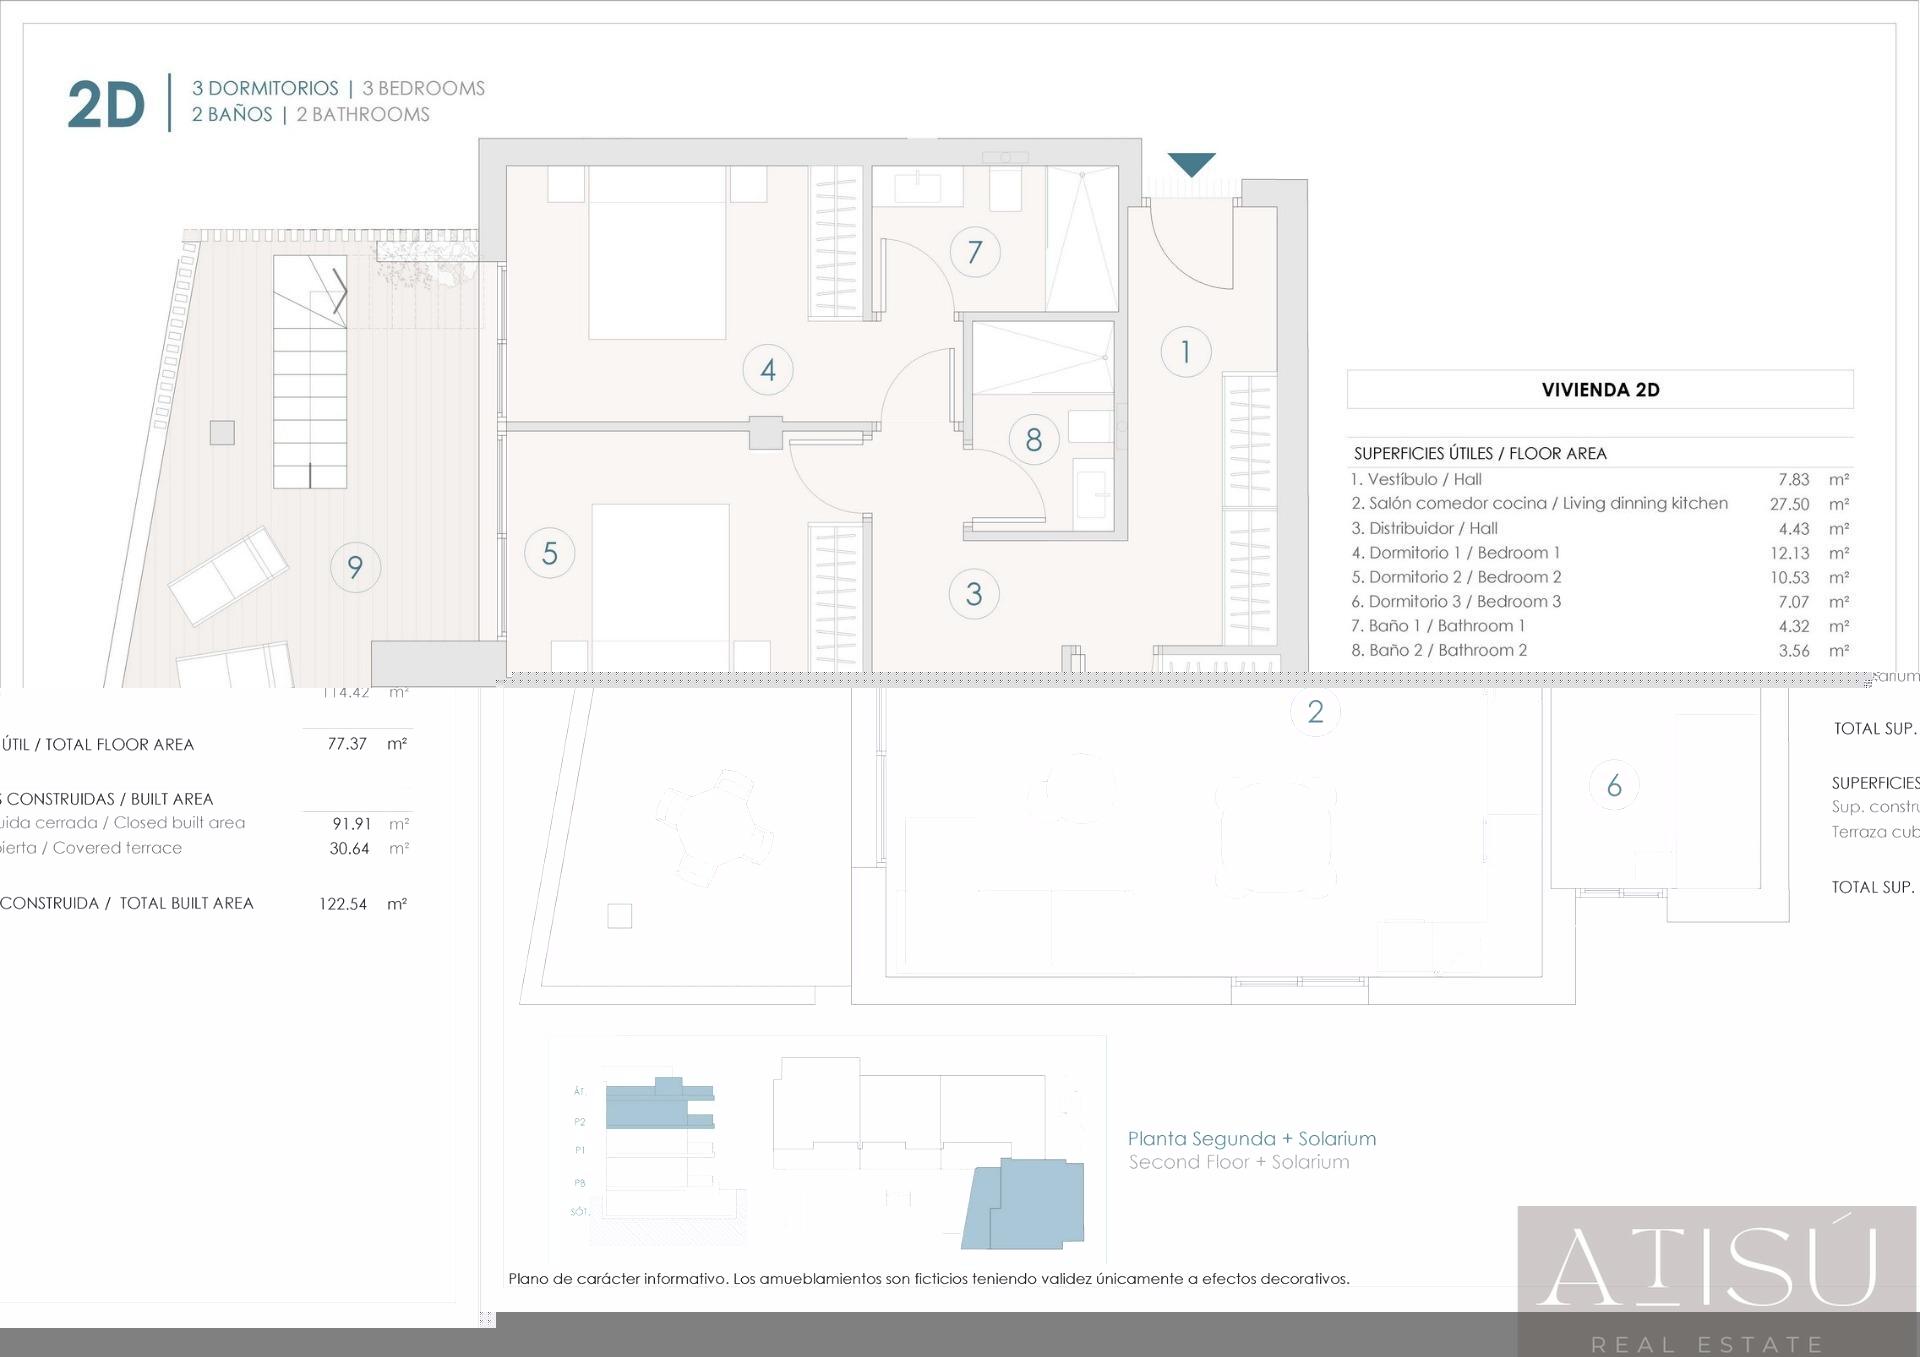Click the room number 1 marker
This screenshot has height=1357, width=1920.
pyautogui.click(x=1186, y=352)
